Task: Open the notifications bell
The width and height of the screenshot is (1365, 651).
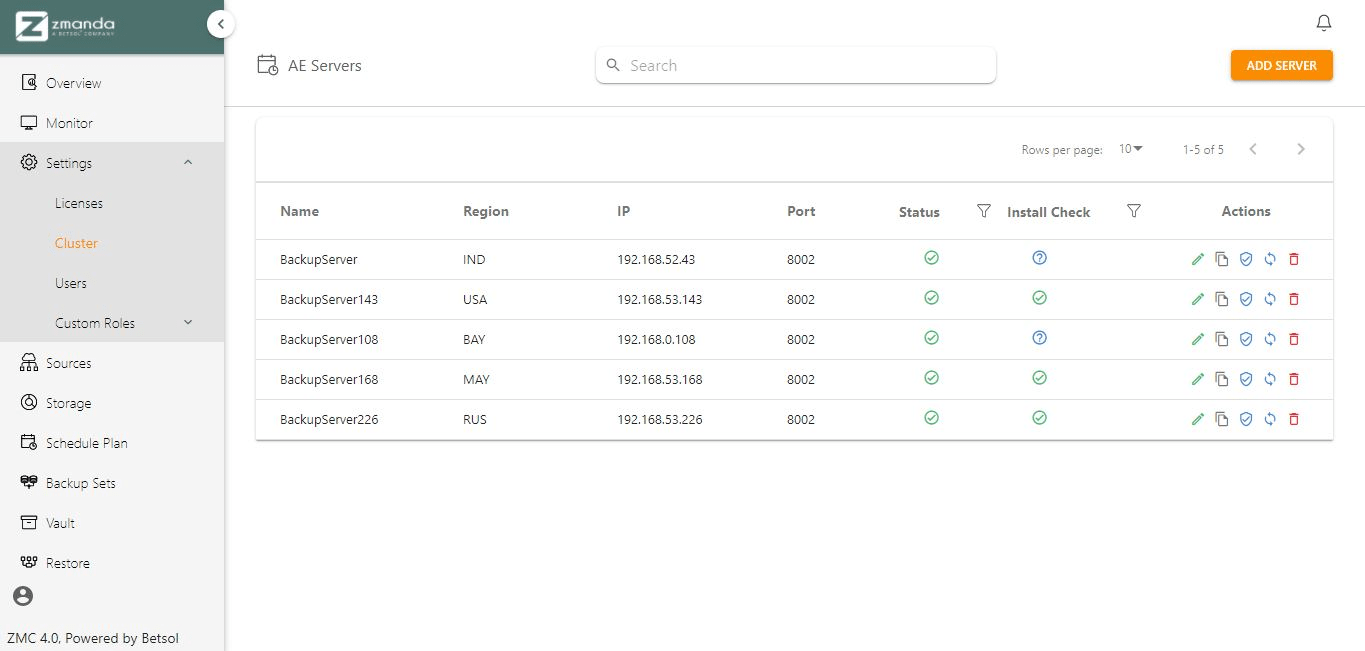Action: pos(1324,22)
